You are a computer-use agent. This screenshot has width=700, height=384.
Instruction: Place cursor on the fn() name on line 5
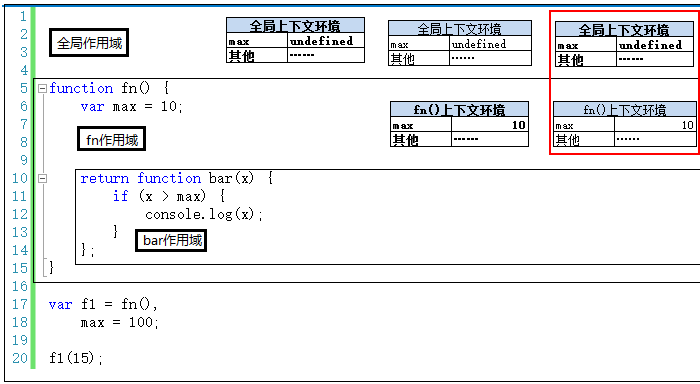(x=136, y=88)
